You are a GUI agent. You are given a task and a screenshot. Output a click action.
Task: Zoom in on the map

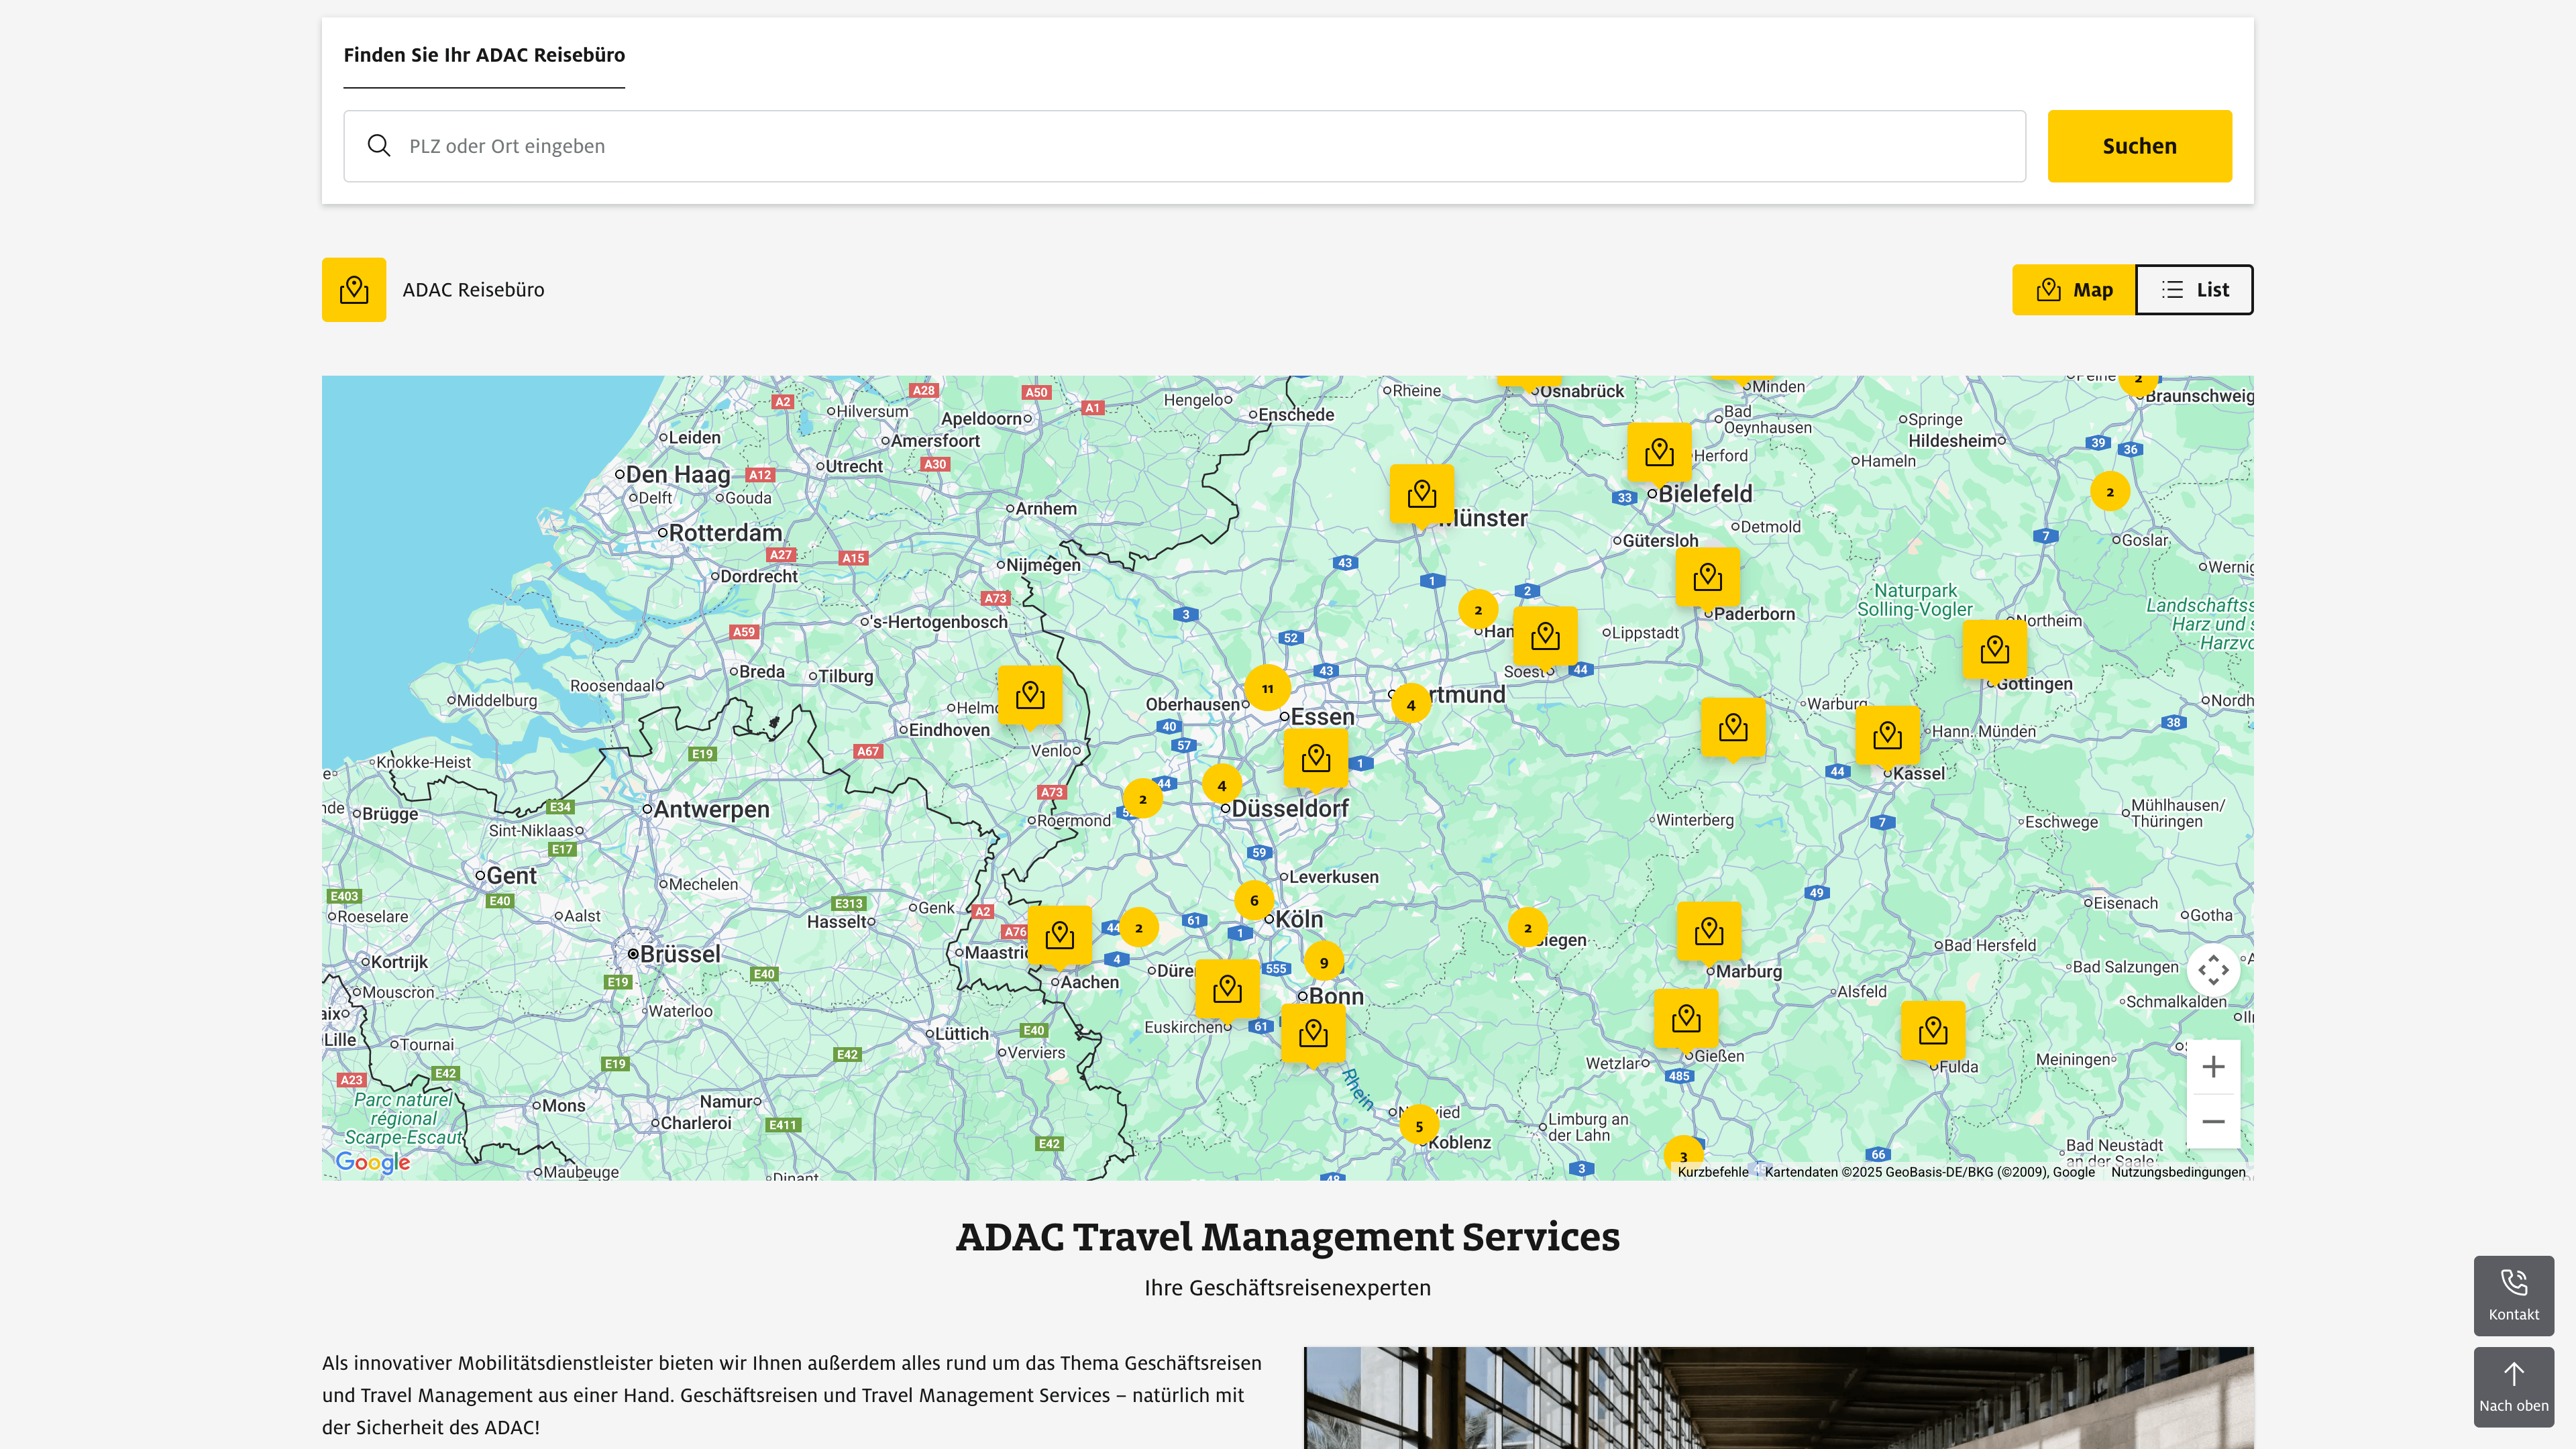tap(2213, 1067)
